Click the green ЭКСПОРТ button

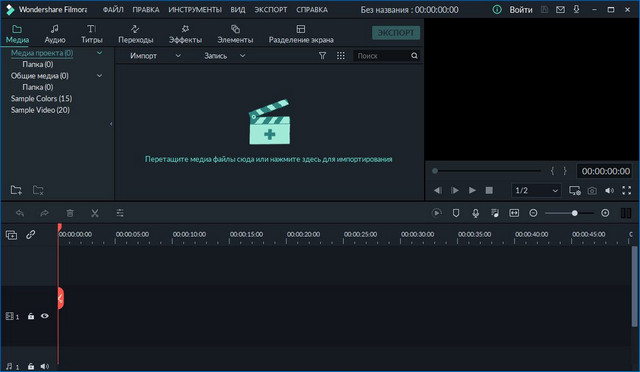pos(396,33)
